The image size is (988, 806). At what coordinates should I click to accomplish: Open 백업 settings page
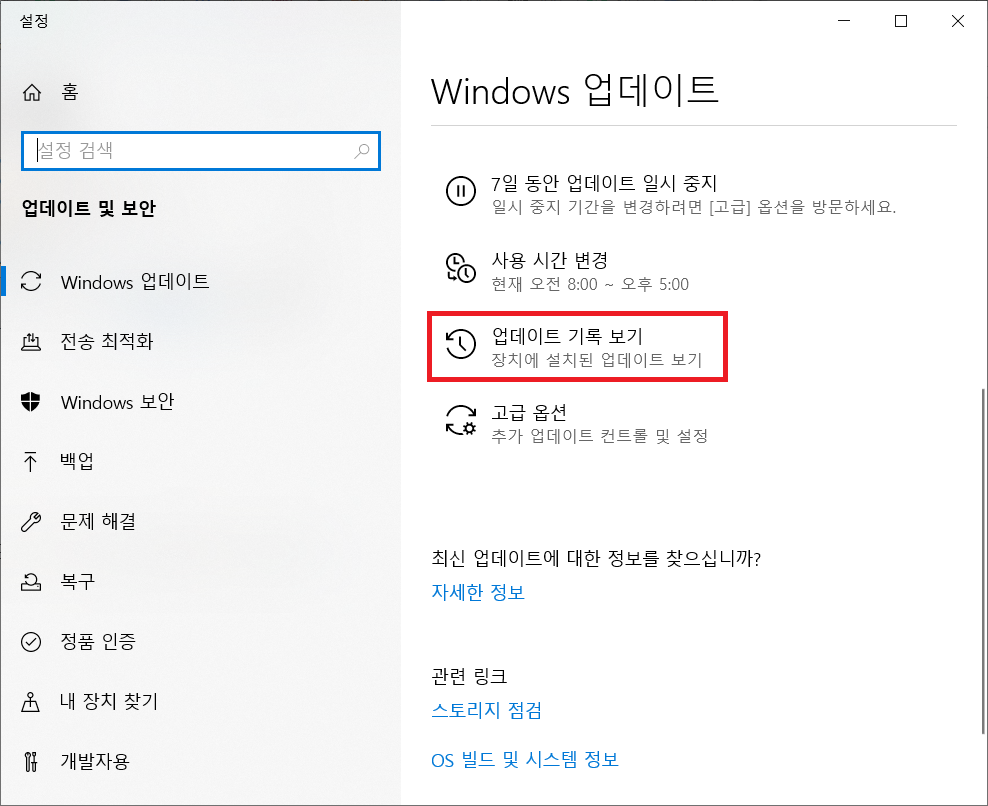coord(200,461)
